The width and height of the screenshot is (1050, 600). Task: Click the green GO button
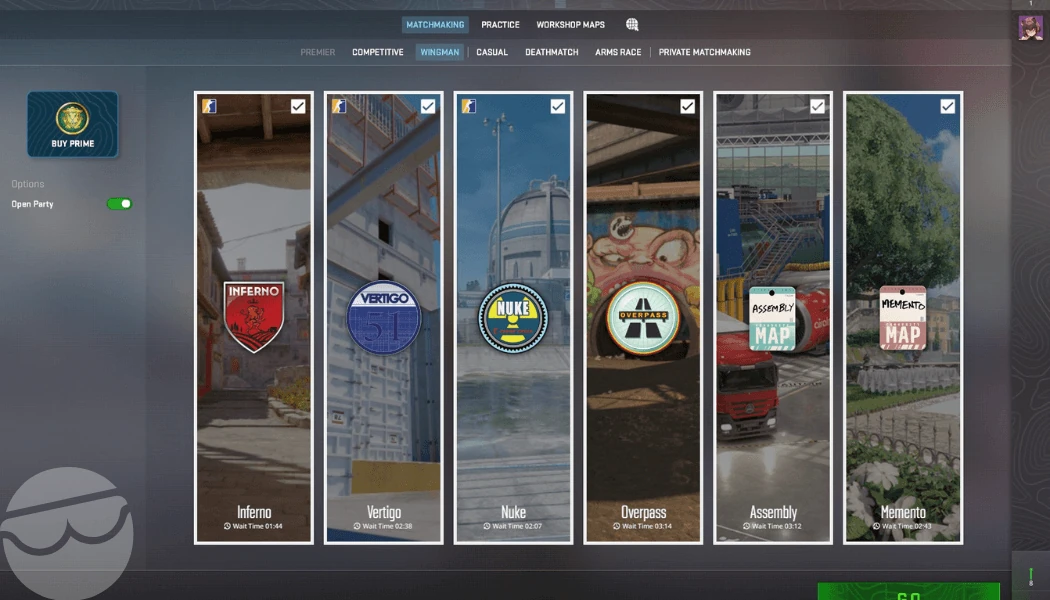click(909, 591)
